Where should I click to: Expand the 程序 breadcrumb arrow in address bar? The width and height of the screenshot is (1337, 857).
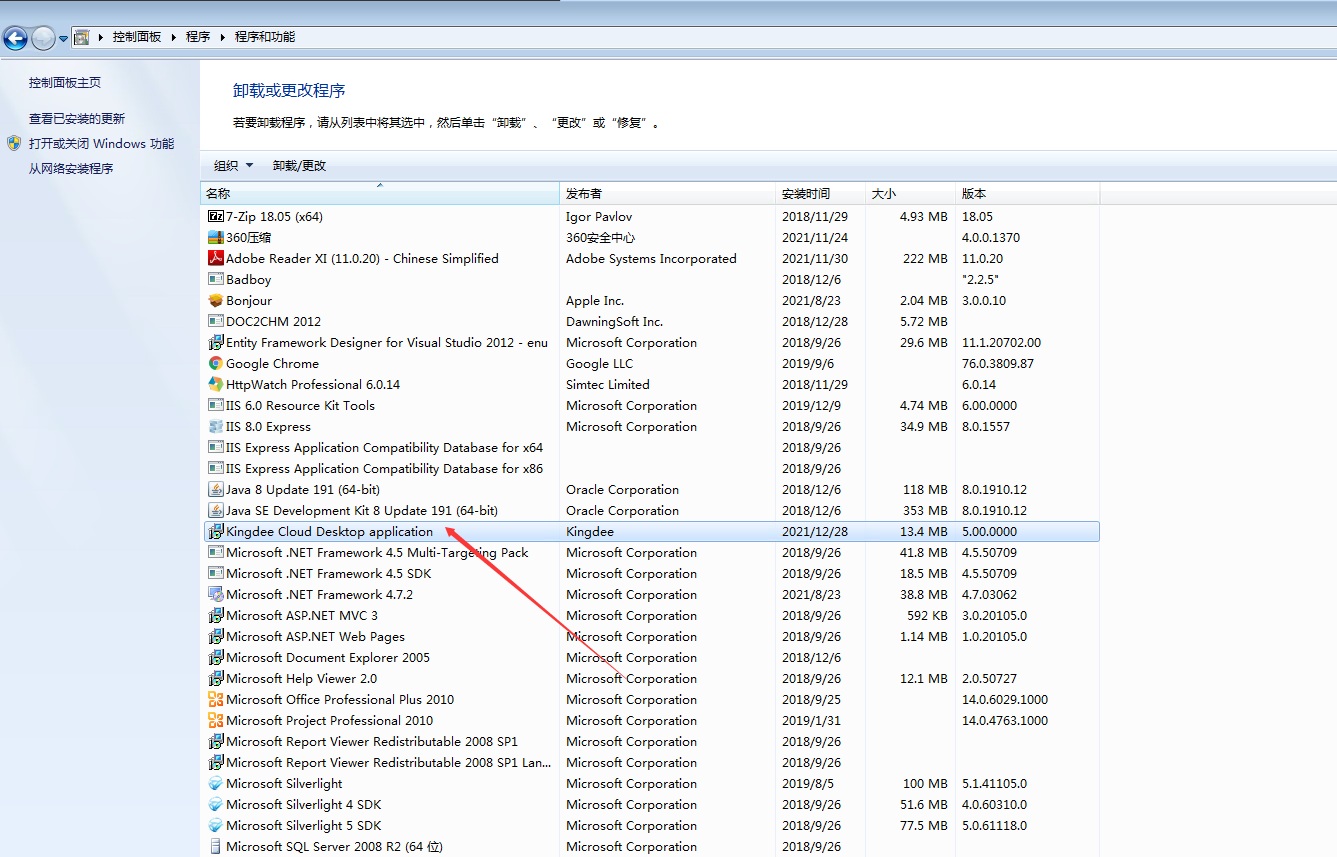tap(223, 37)
